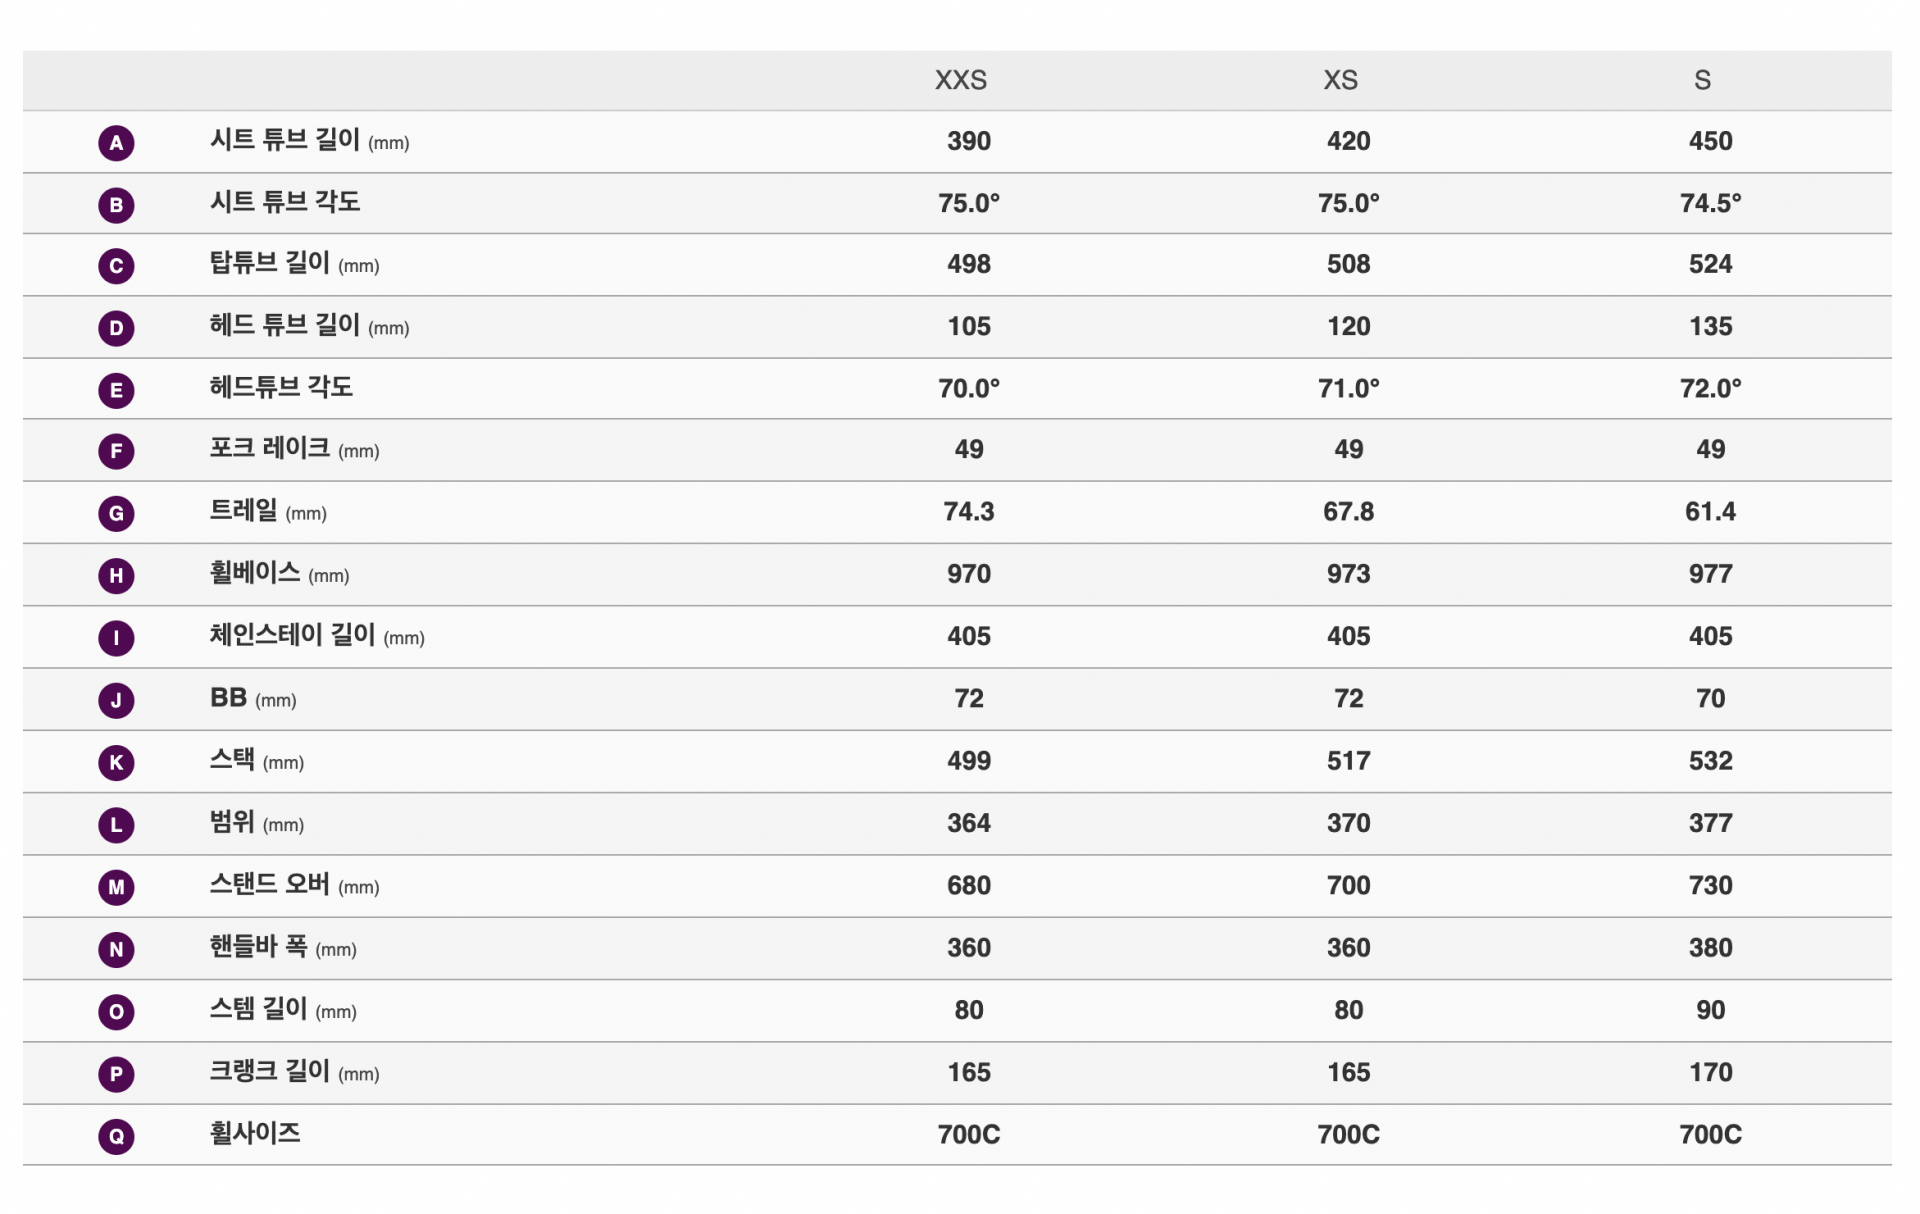The height and width of the screenshot is (1214, 1920).
Task: Click the S 스템 길이 value 90
Action: (1710, 1010)
